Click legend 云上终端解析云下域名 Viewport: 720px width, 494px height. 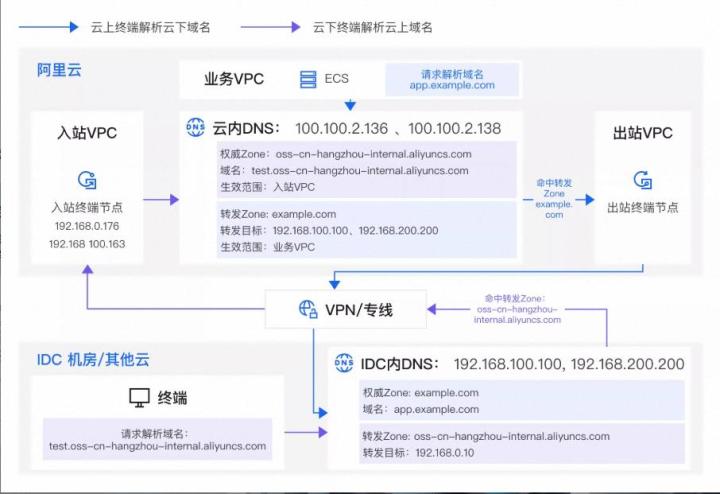pyautogui.click(x=151, y=27)
